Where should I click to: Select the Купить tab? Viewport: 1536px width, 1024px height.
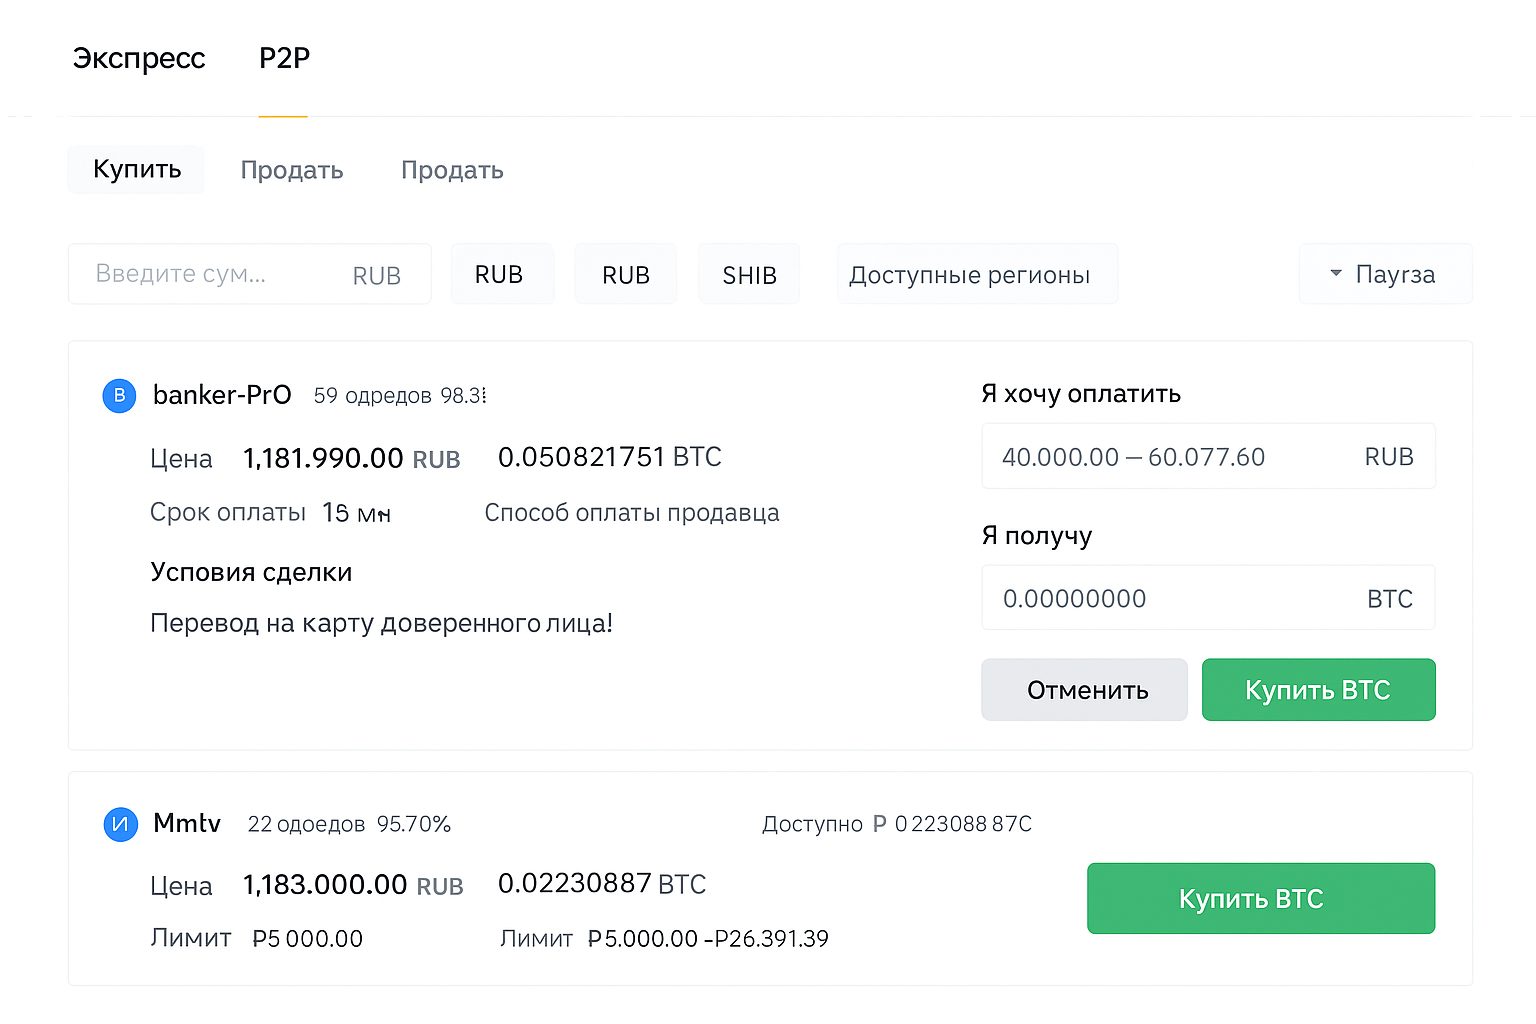tap(135, 169)
